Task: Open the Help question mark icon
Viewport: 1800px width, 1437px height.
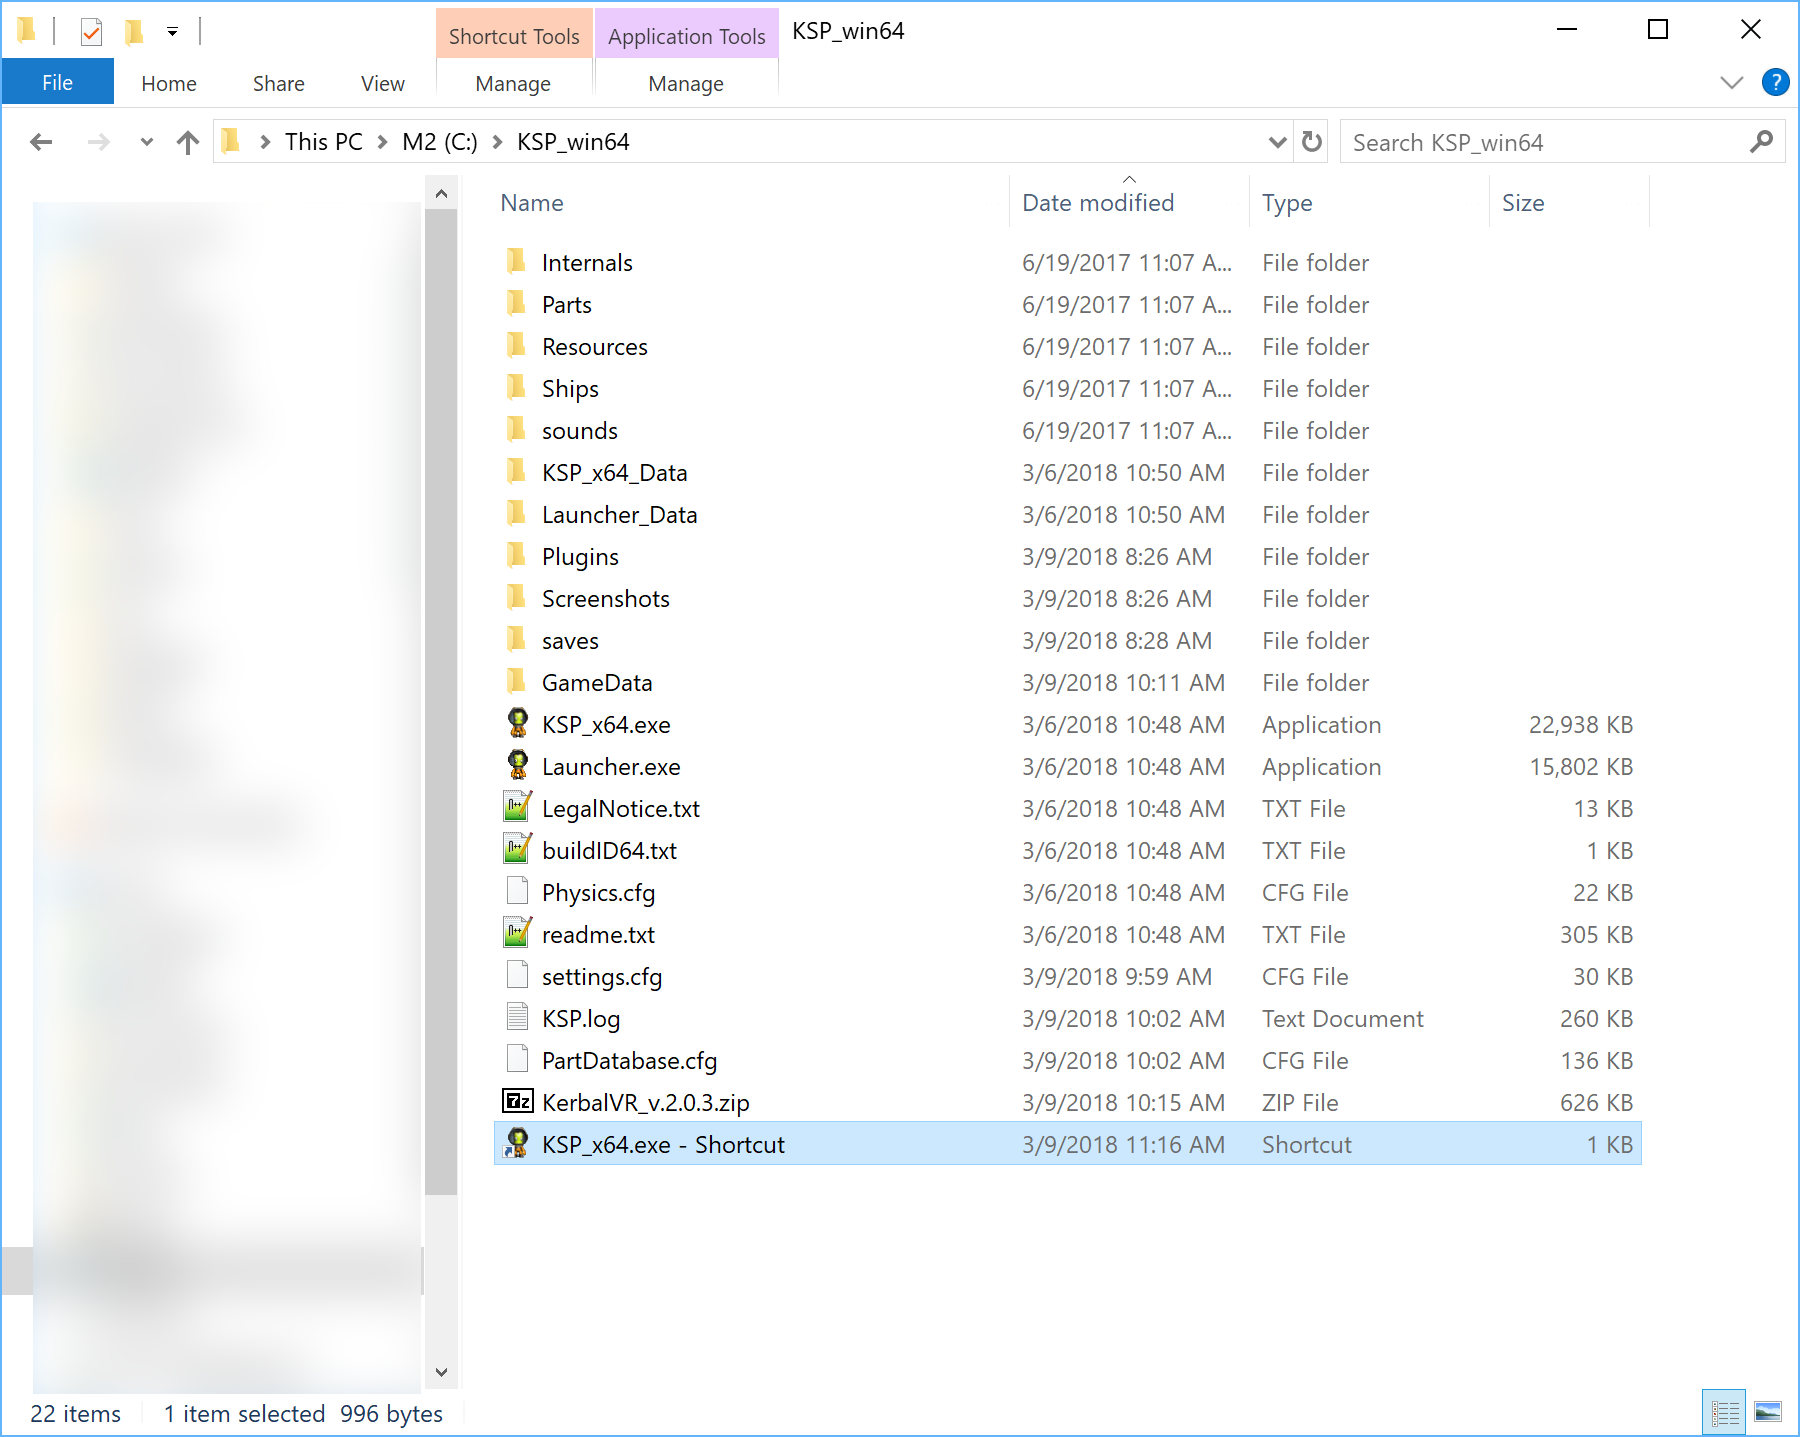Action: (1775, 82)
